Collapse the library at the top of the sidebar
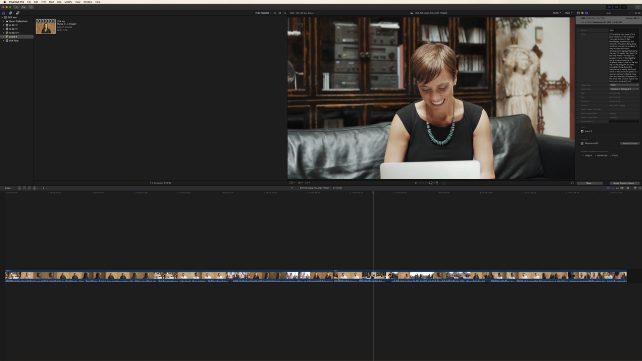This screenshot has width=642, height=361. point(2,17)
